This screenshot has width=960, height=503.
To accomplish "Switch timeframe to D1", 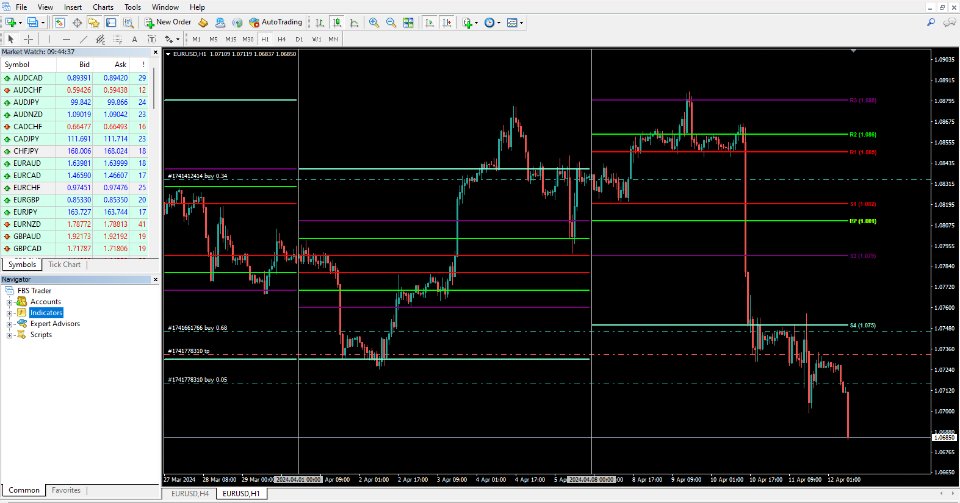I will 299,39.
